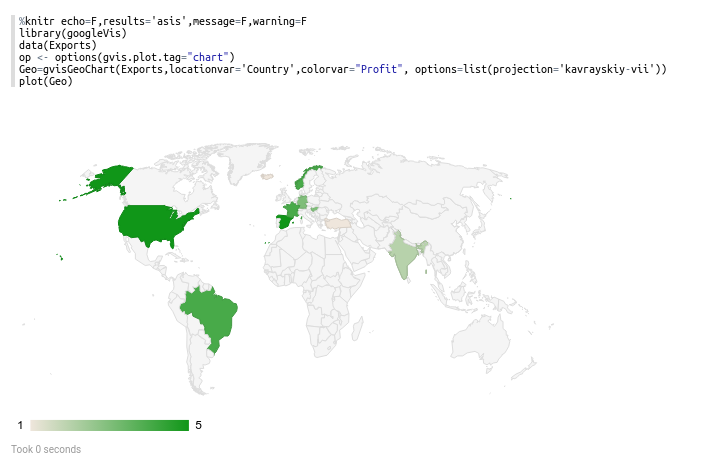Viewport: 728px width, 463px height.
Task: Select France on the world map
Action: 291,209
